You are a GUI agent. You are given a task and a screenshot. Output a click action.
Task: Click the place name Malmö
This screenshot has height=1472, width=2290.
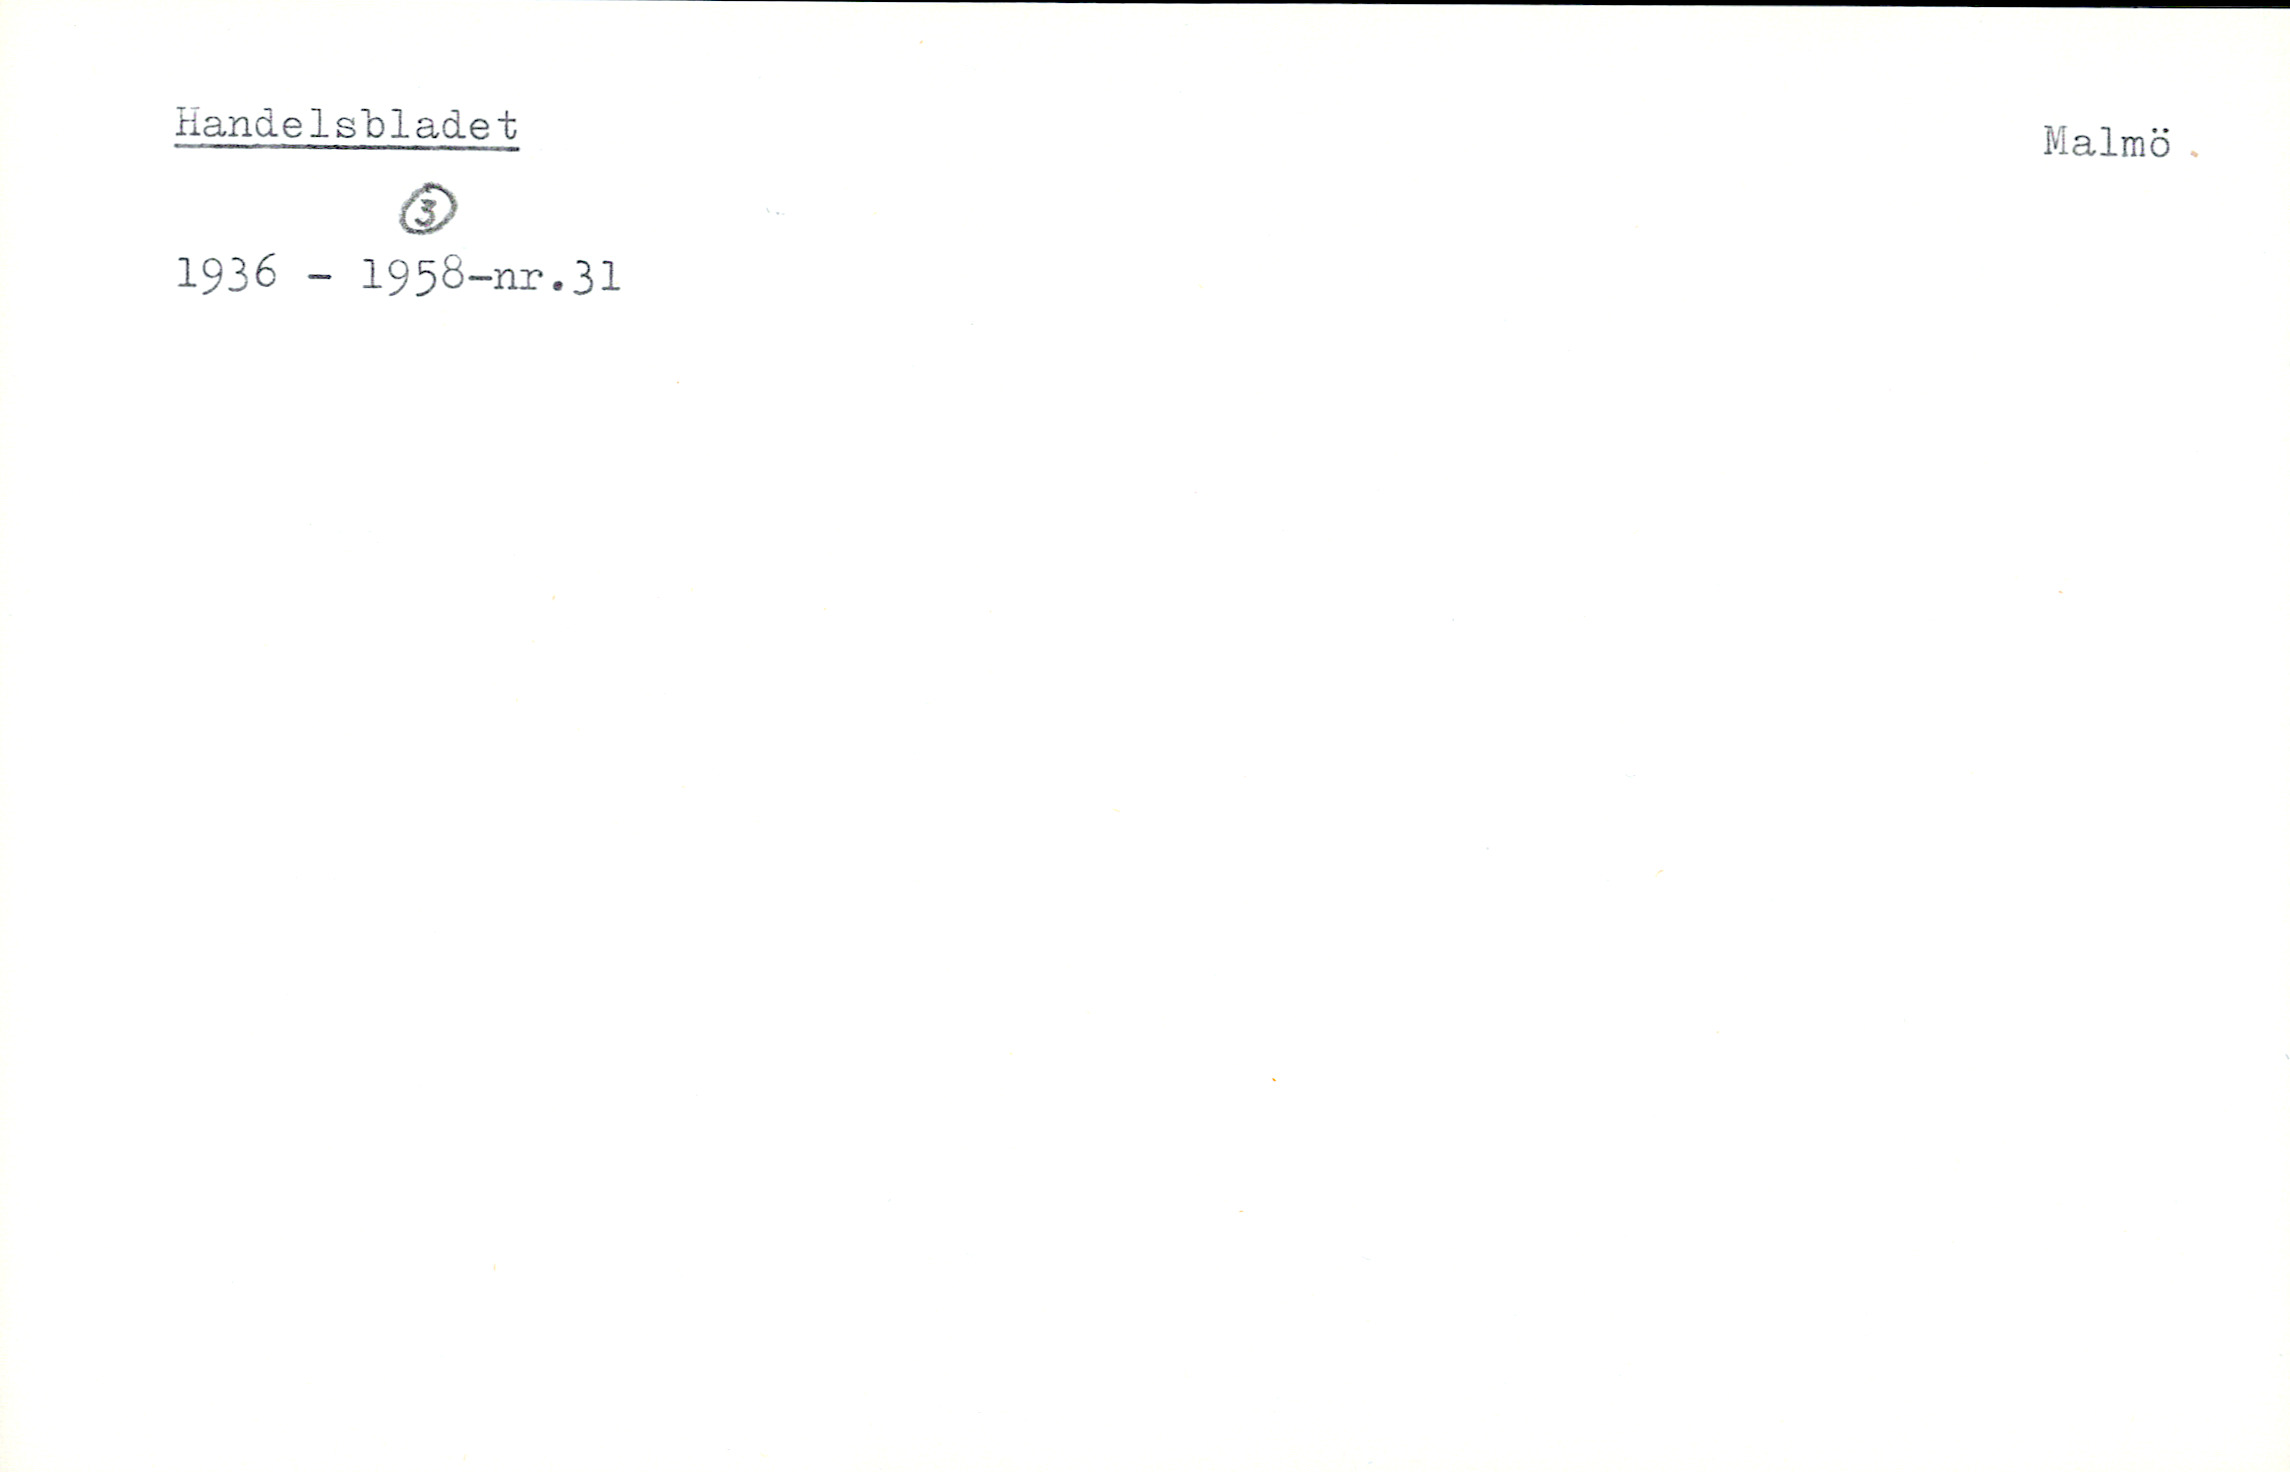2107,143
